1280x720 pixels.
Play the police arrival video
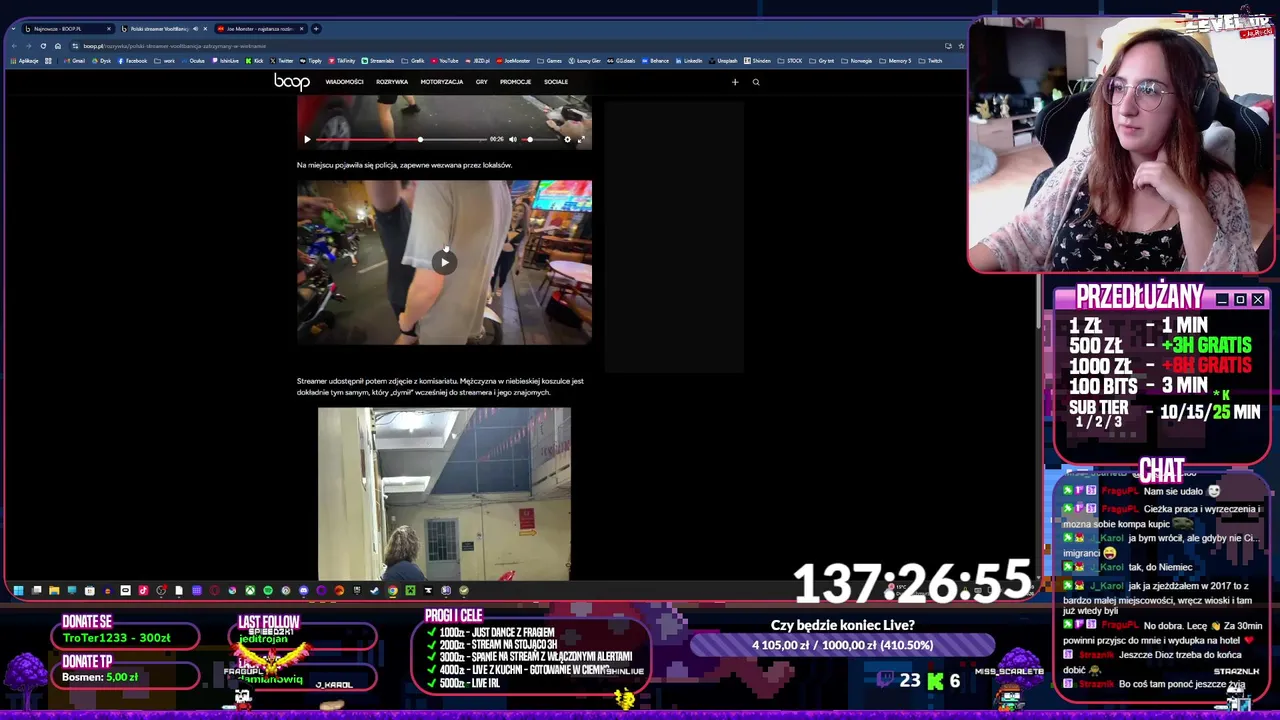444,262
